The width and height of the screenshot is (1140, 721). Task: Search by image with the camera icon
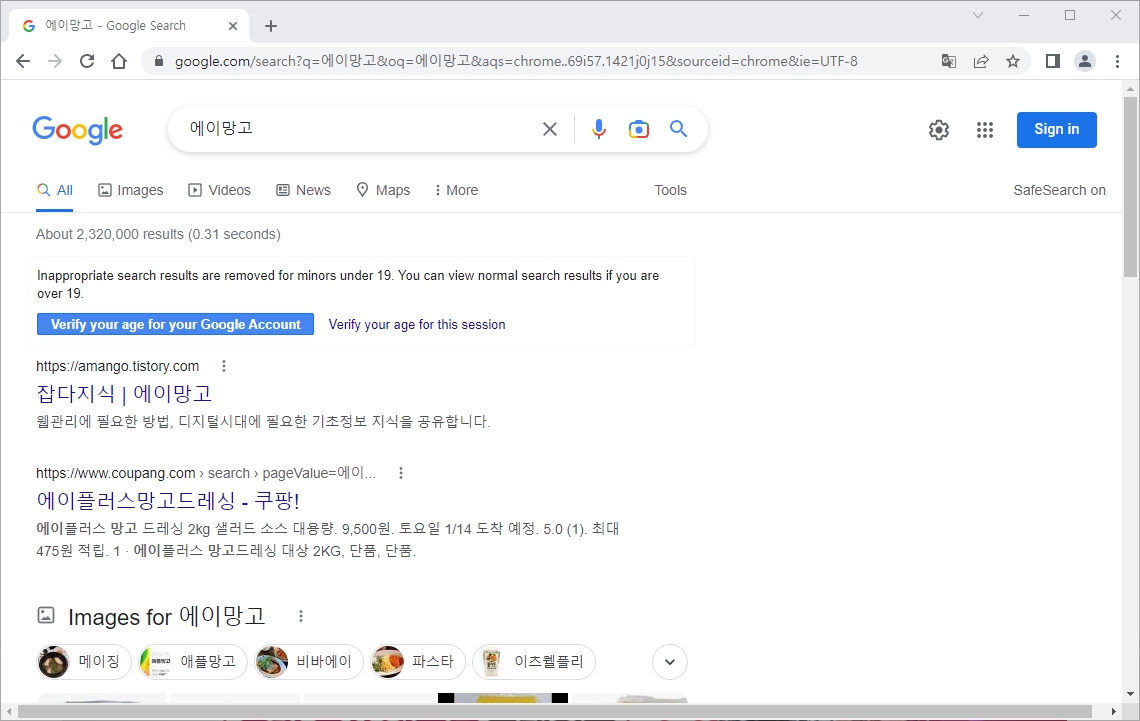pos(638,129)
